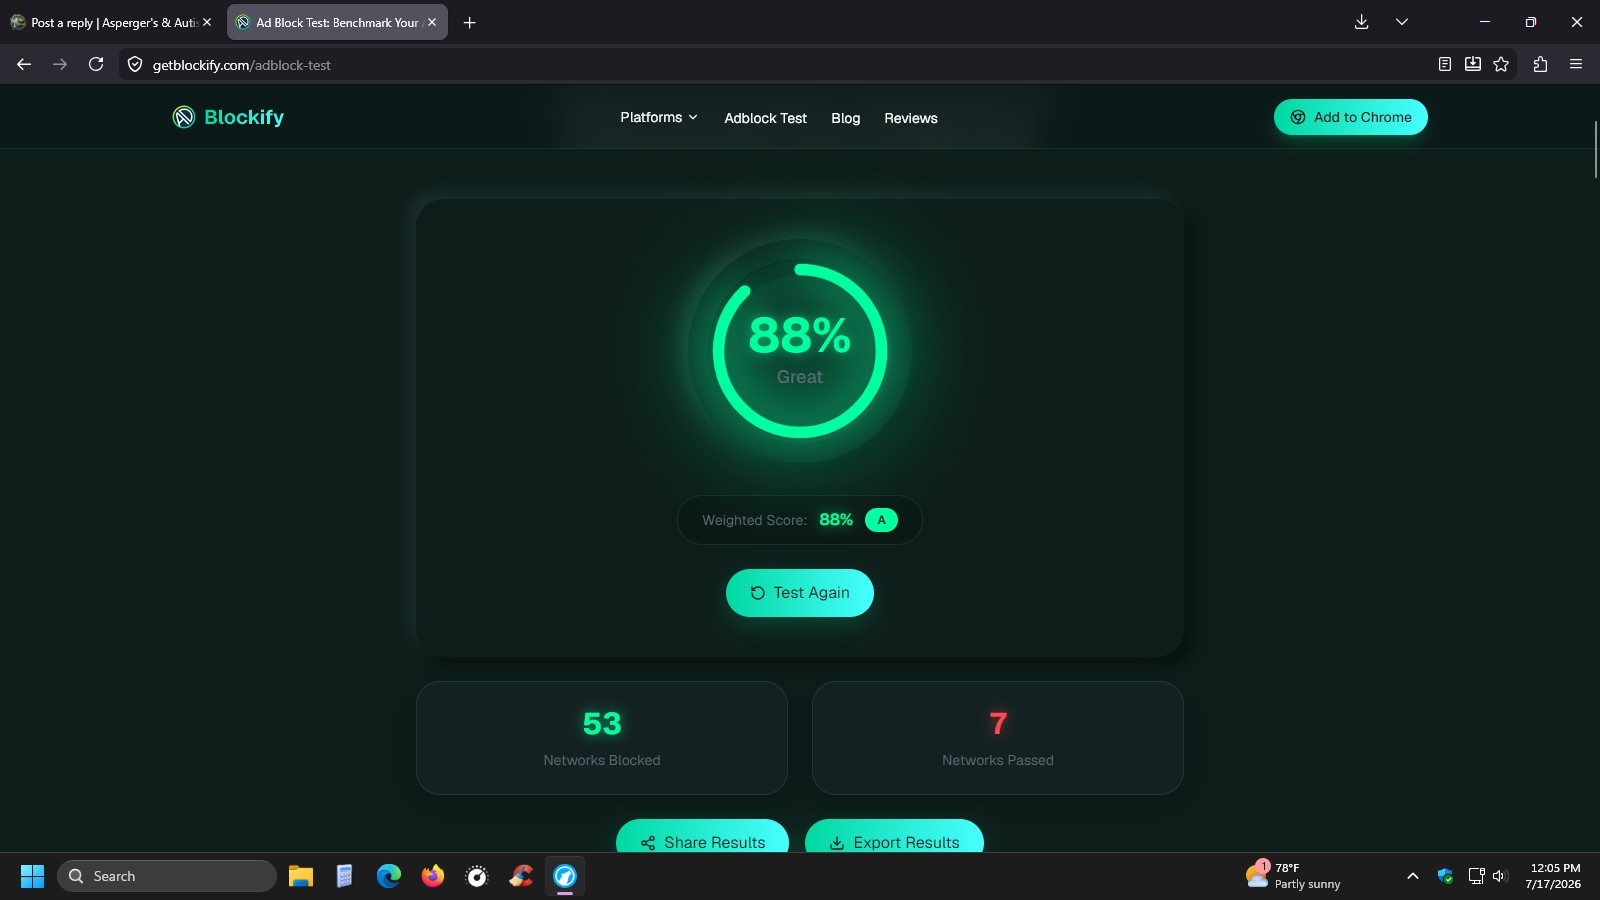Open Windows Security tray icon
The width and height of the screenshot is (1600, 900).
(1445, 876)
